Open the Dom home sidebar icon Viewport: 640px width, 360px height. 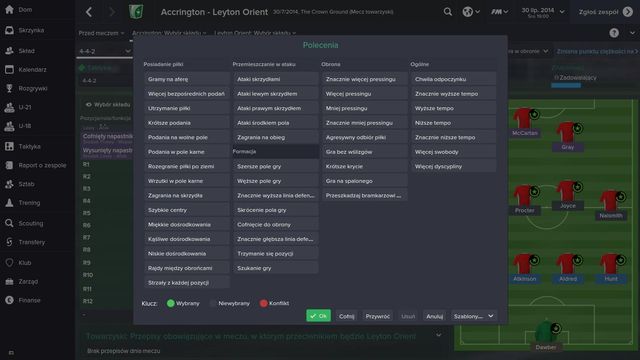(x=9, y=9)
